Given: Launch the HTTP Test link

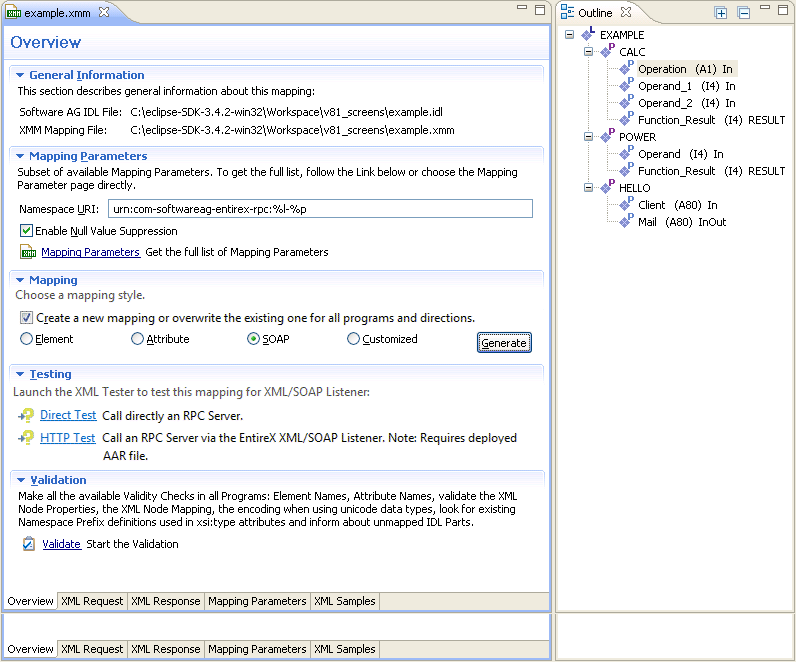Looking at the screenshot, I should [68, 438].
